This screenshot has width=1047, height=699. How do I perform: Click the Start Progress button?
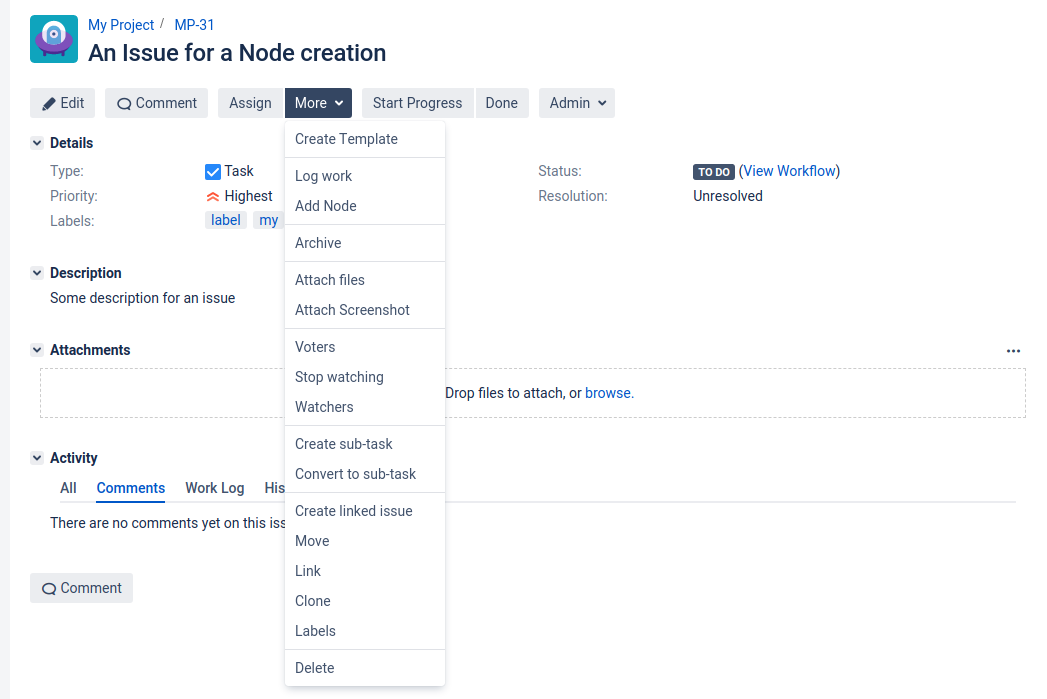(x=417, y=103)
